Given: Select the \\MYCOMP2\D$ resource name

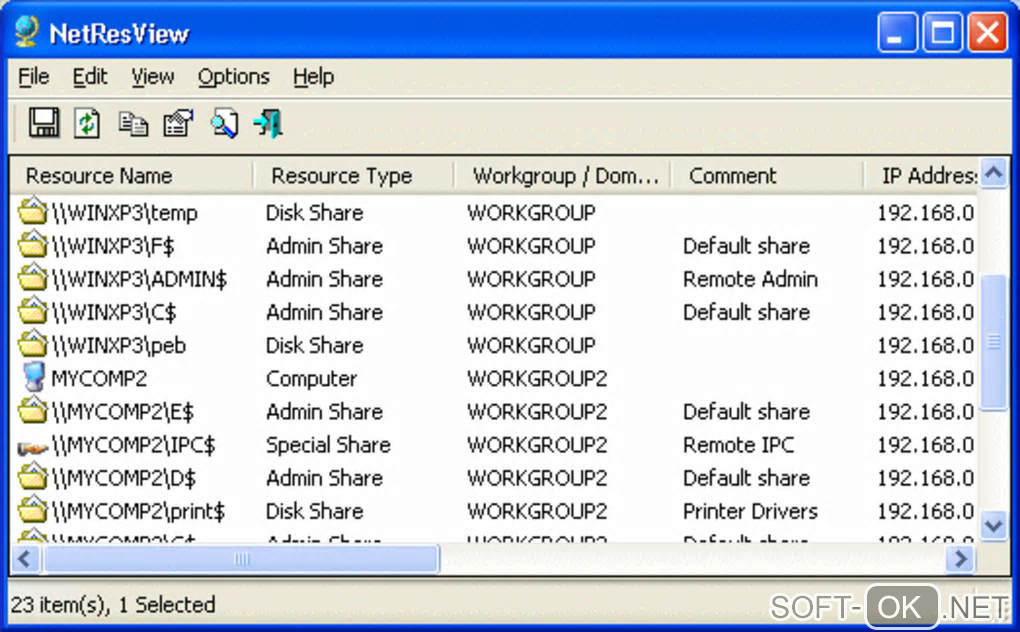Looking at the screenshot, I should [x=124, y=478].
